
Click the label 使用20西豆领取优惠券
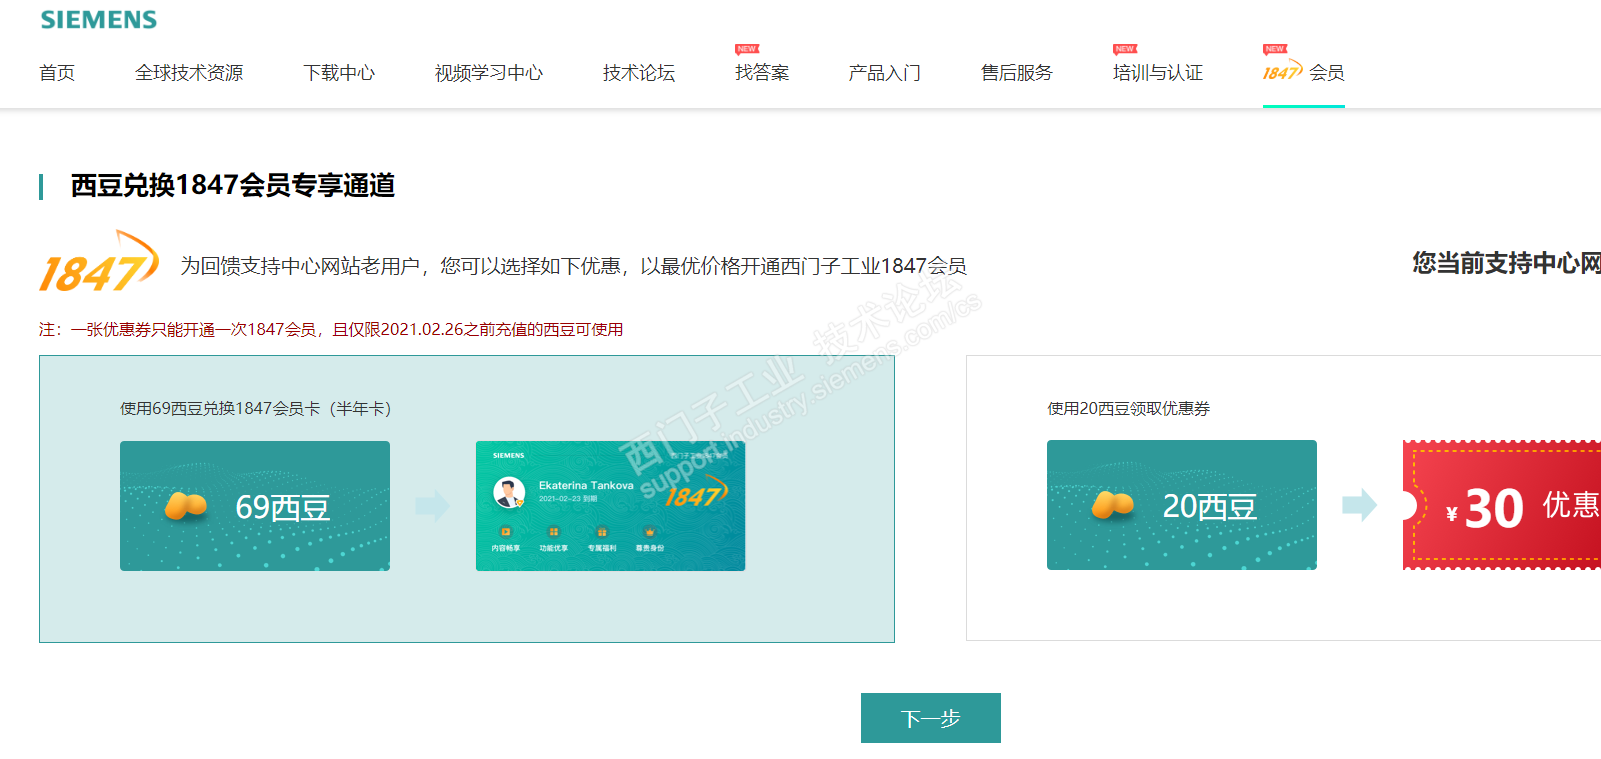1129,408
